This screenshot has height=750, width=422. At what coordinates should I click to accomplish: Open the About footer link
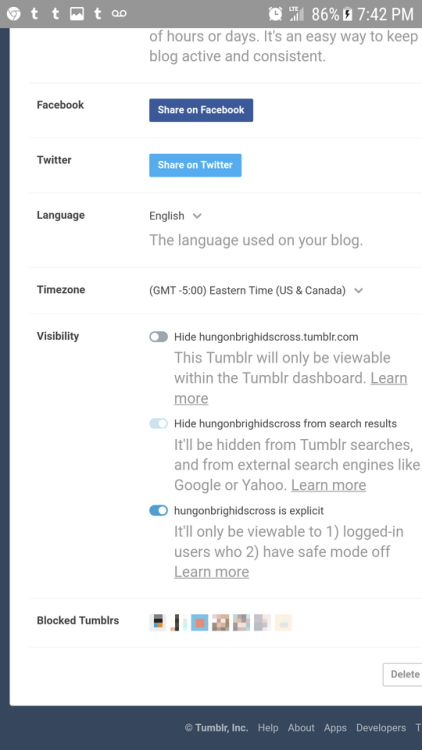(301, 728)
